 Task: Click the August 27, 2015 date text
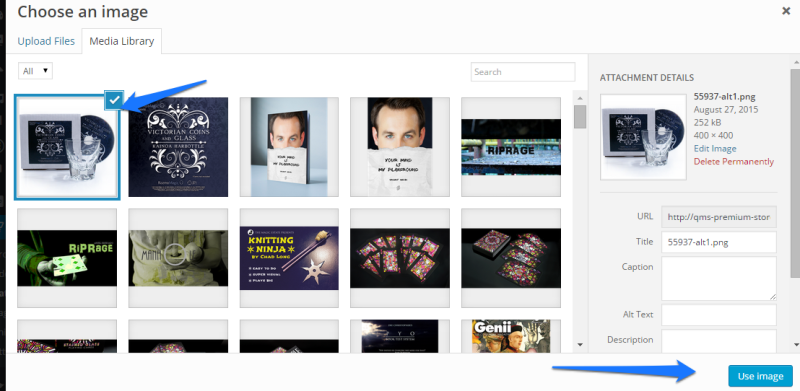[726, 109]
